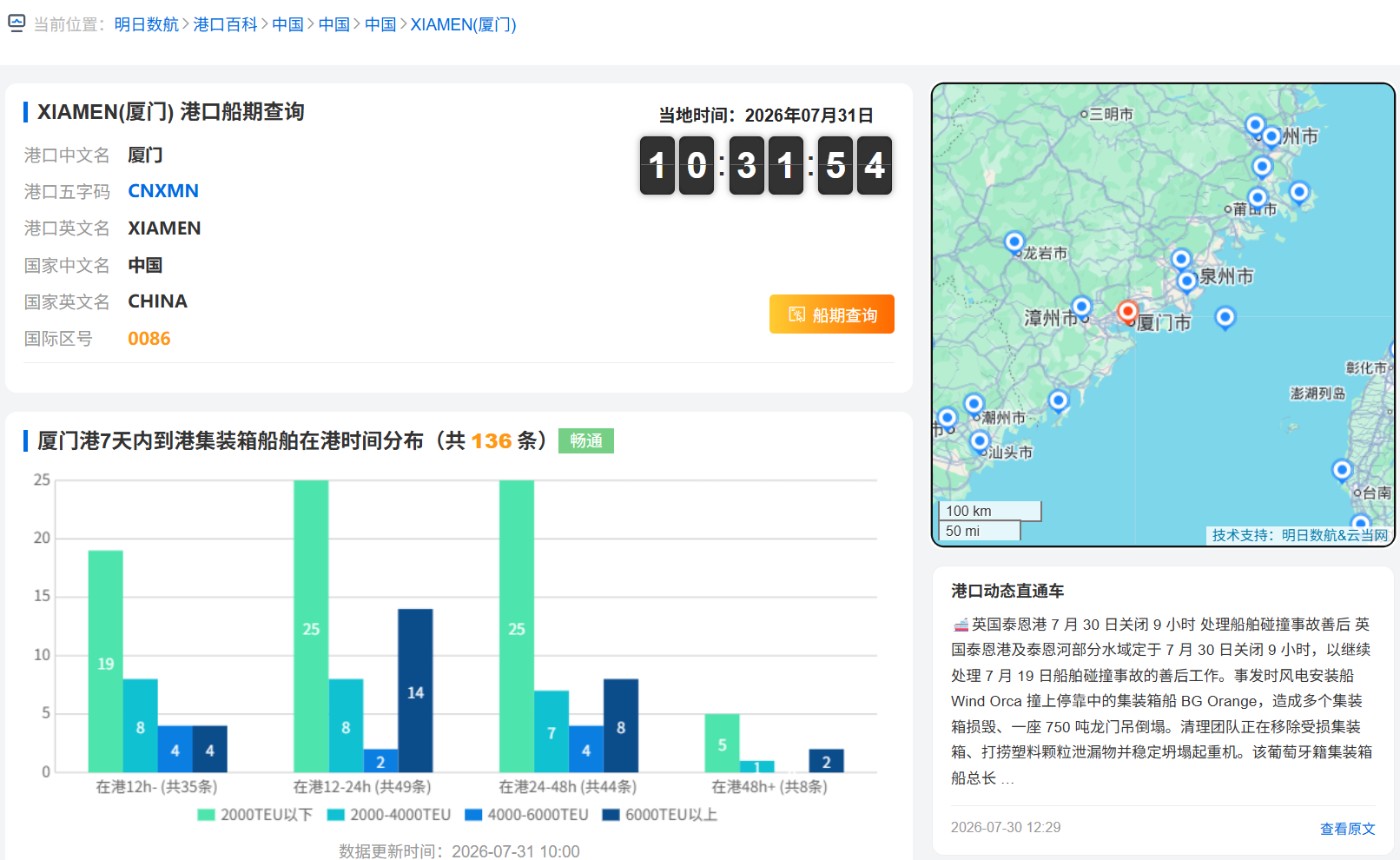
Task: Click the ship emoji in port news
Action: 961,624
